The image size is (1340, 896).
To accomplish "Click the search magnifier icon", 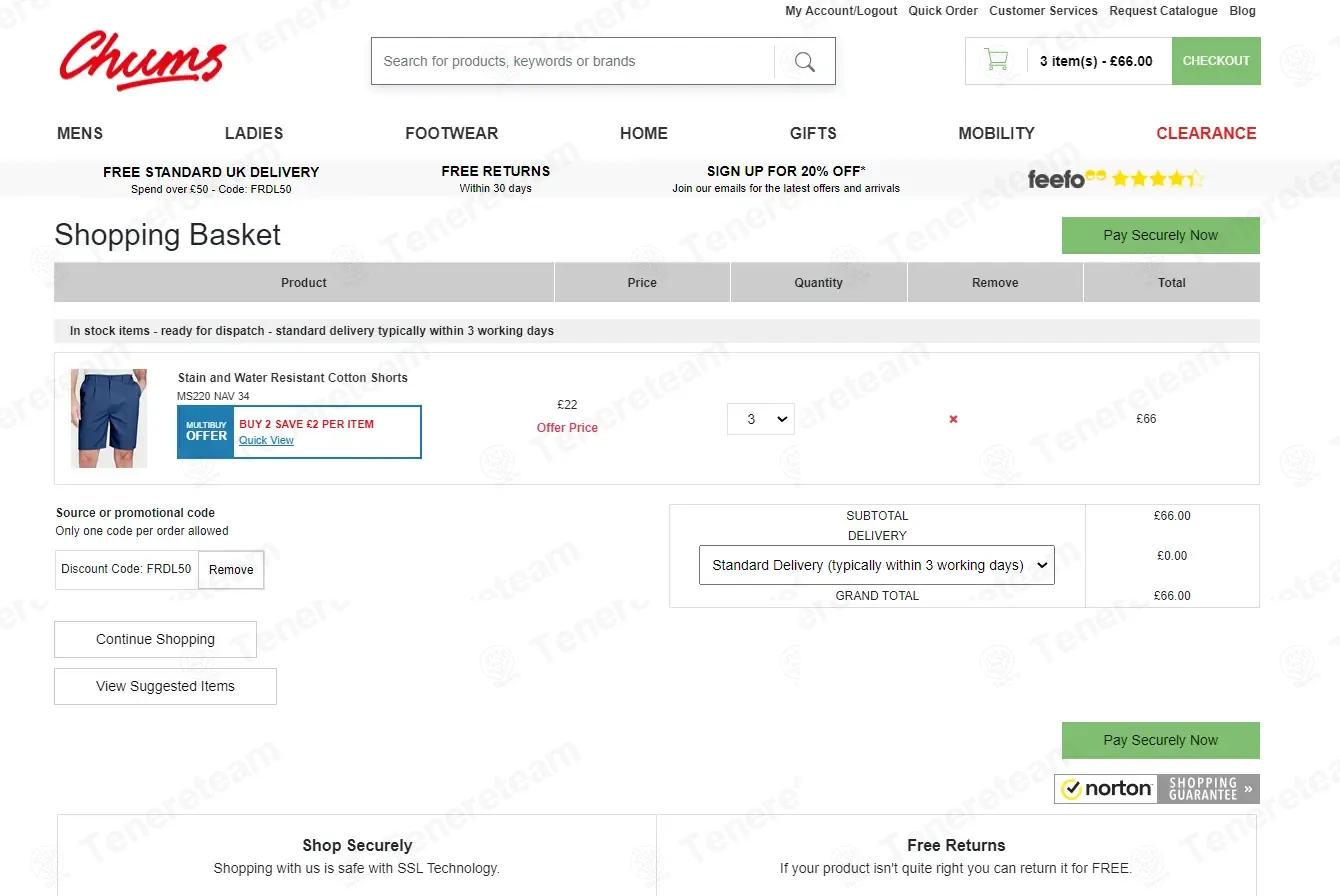I will pos(805,62).
